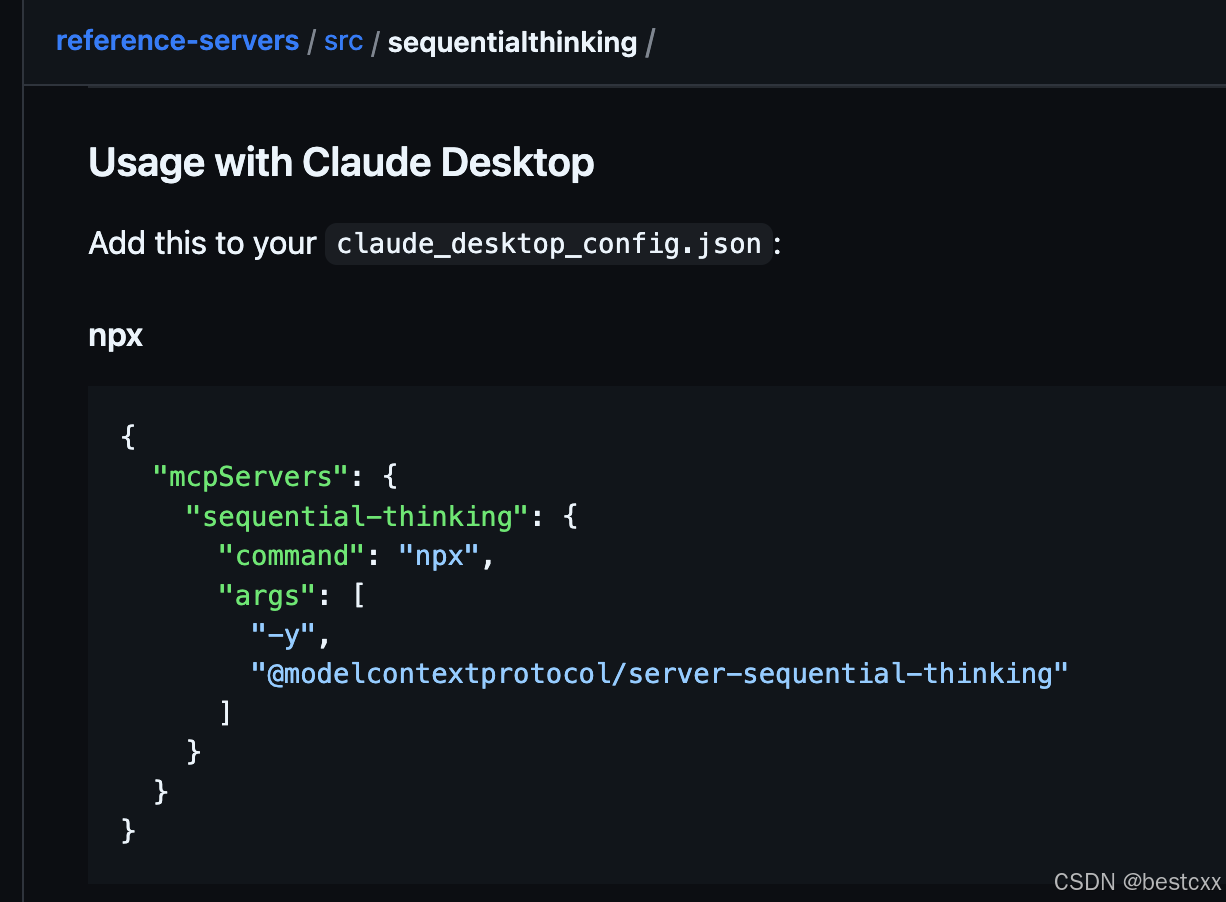Click the "-y" argument string
This screenshot has width=1226, height=902.
coord(285,634)
